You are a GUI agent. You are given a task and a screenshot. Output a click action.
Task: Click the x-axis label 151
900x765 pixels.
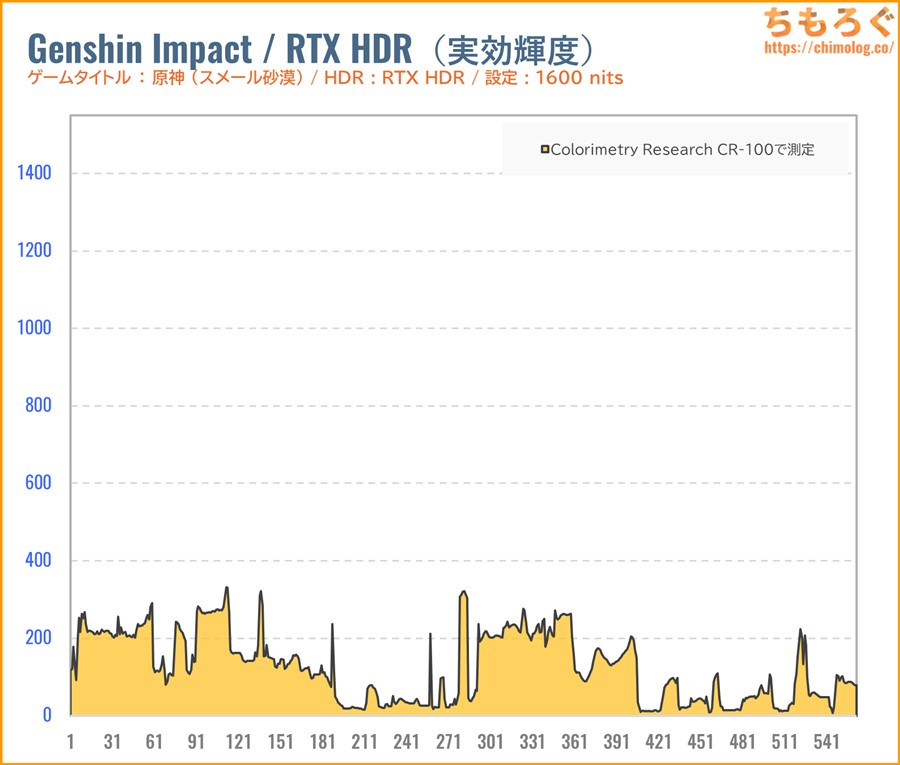(x=281, y=741)
